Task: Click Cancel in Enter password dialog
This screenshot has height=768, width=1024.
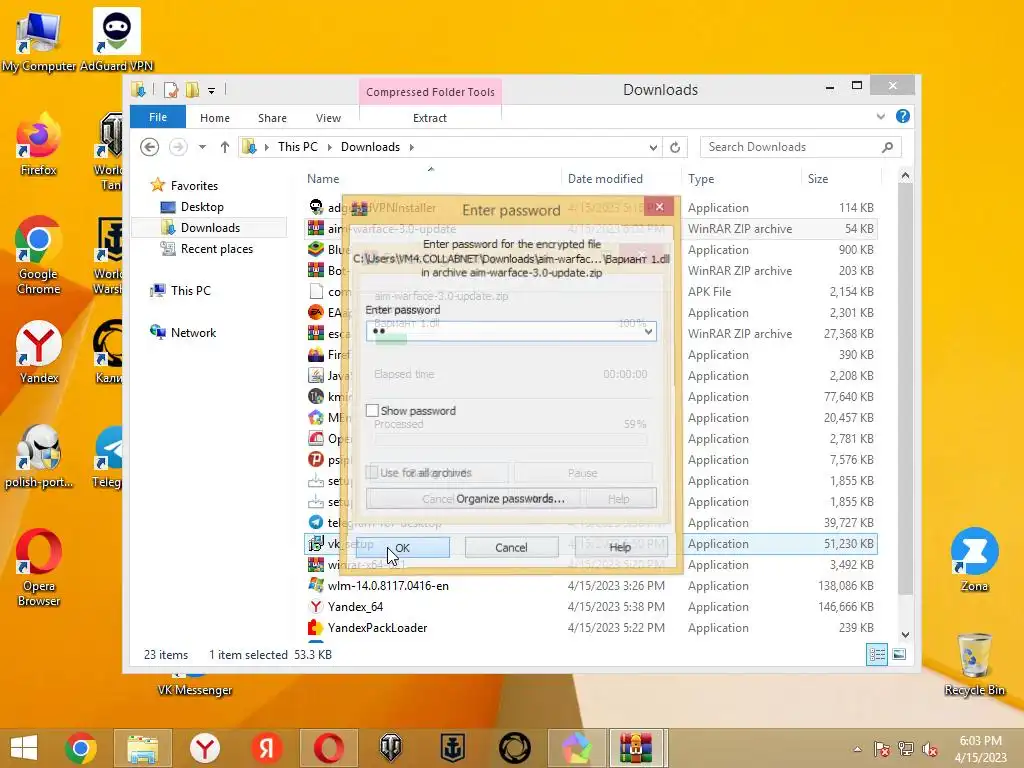Action: click(x=511, y=547)
